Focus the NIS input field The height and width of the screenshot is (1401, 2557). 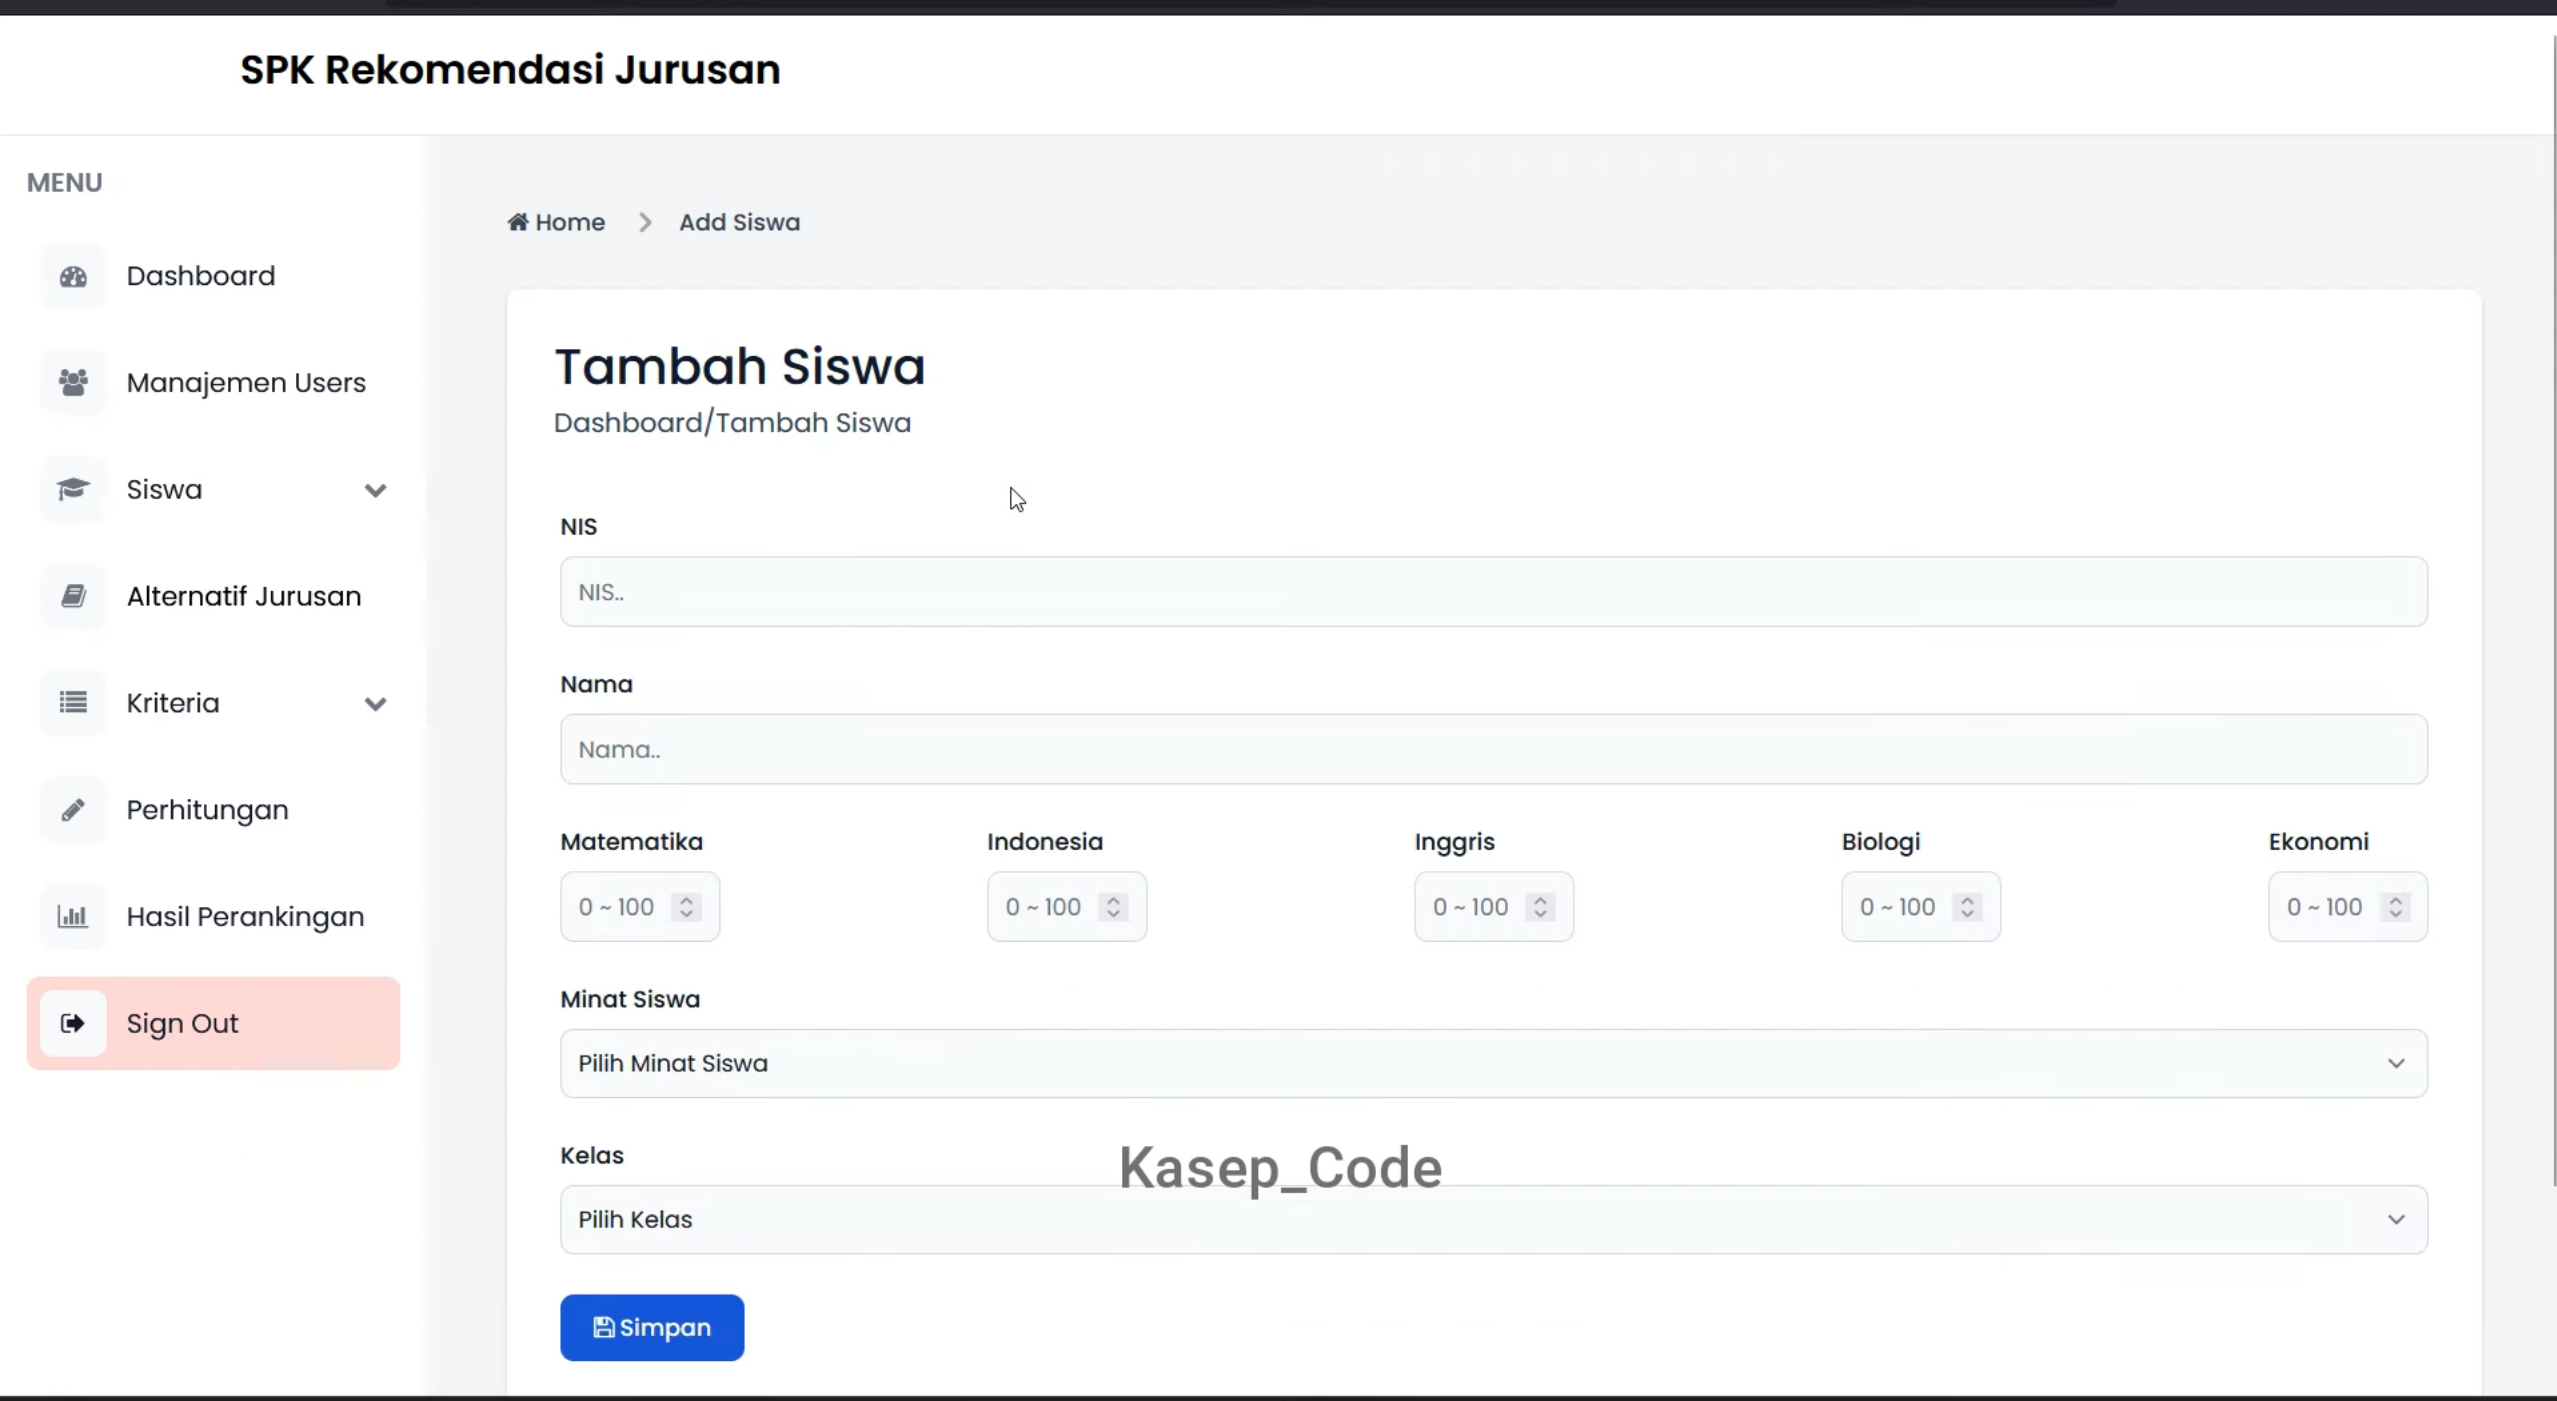click(1494, 592)
